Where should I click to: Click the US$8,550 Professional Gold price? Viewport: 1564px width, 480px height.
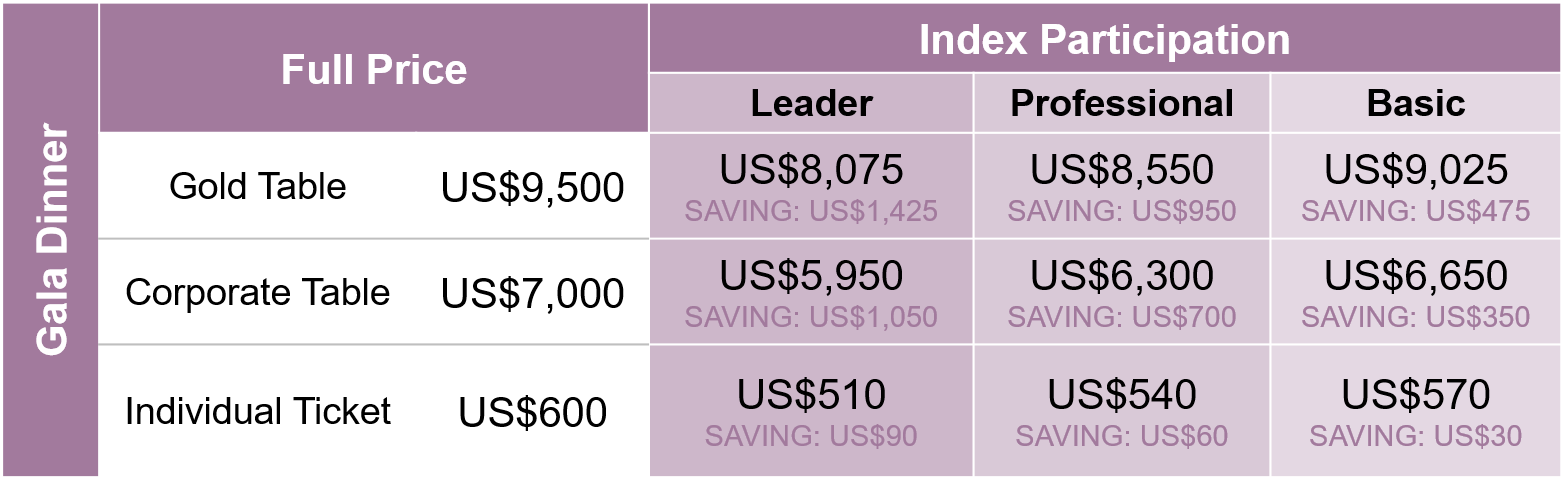coord(1122,170)
